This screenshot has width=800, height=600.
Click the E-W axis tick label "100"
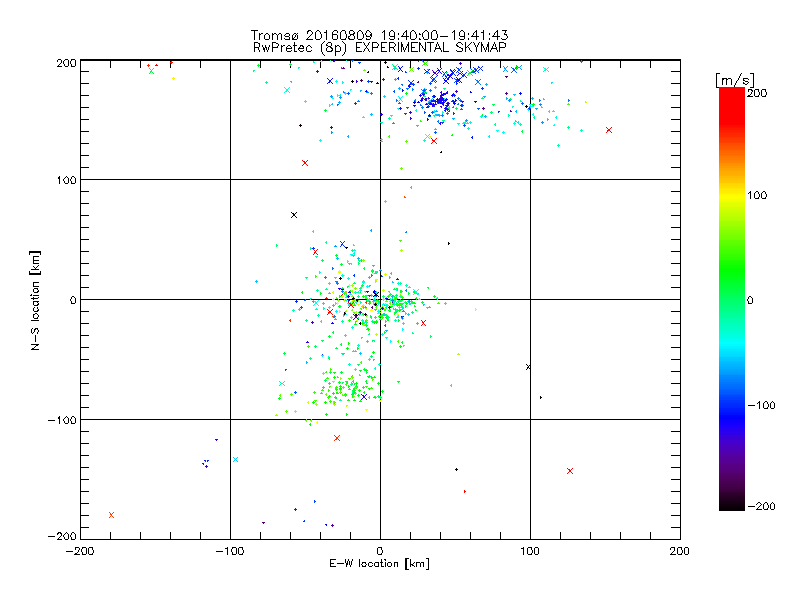click(x=530, y=551)
